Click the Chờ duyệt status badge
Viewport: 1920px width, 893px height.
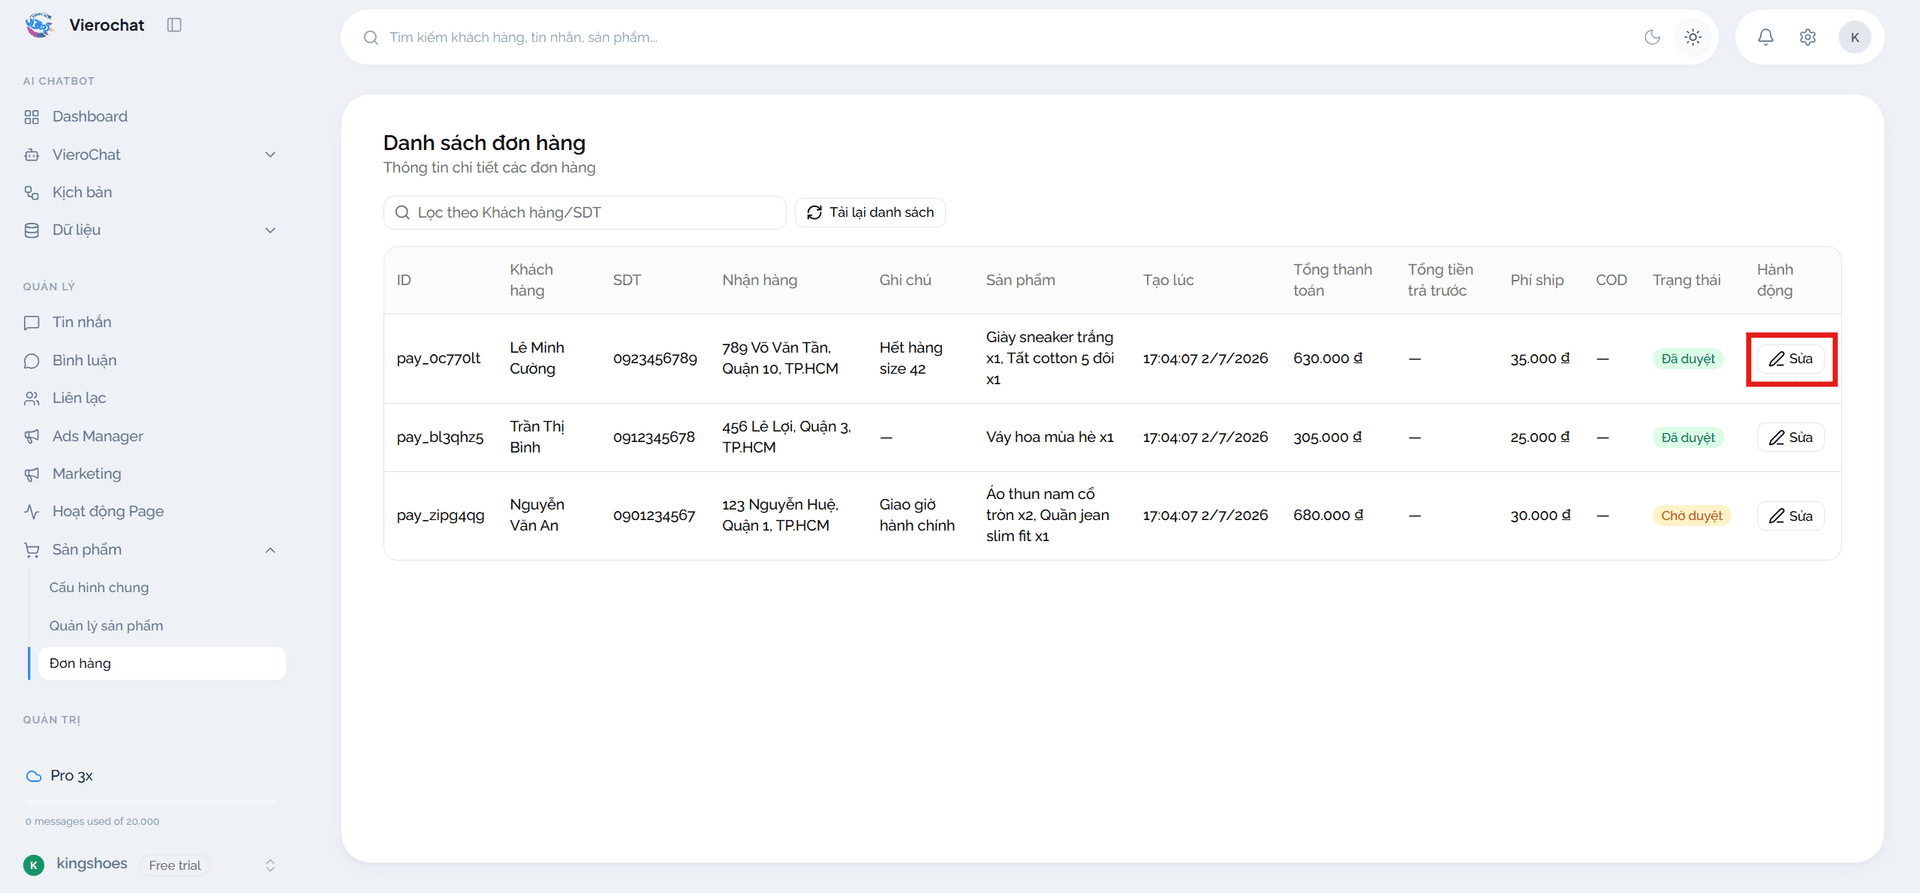1692,516
